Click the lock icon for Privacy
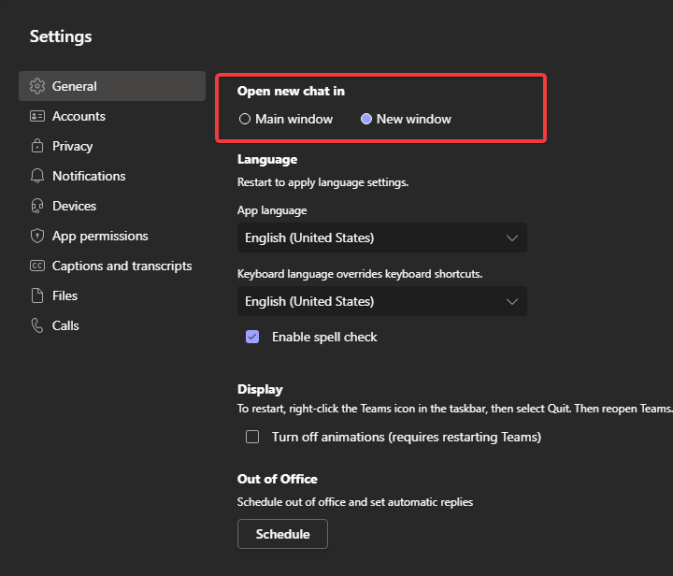673x576 pixels. coord(37,146)
